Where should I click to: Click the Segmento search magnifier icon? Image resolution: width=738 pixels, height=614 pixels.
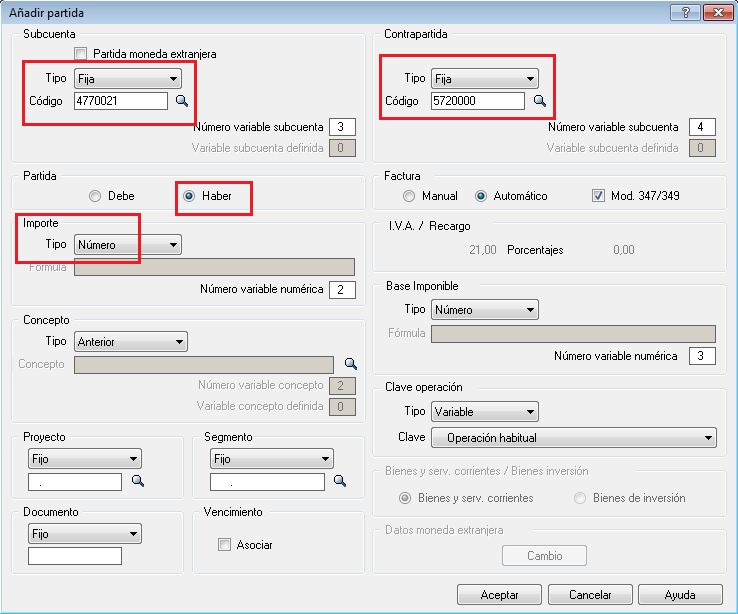pyautogui.click(x=340, y=481)
